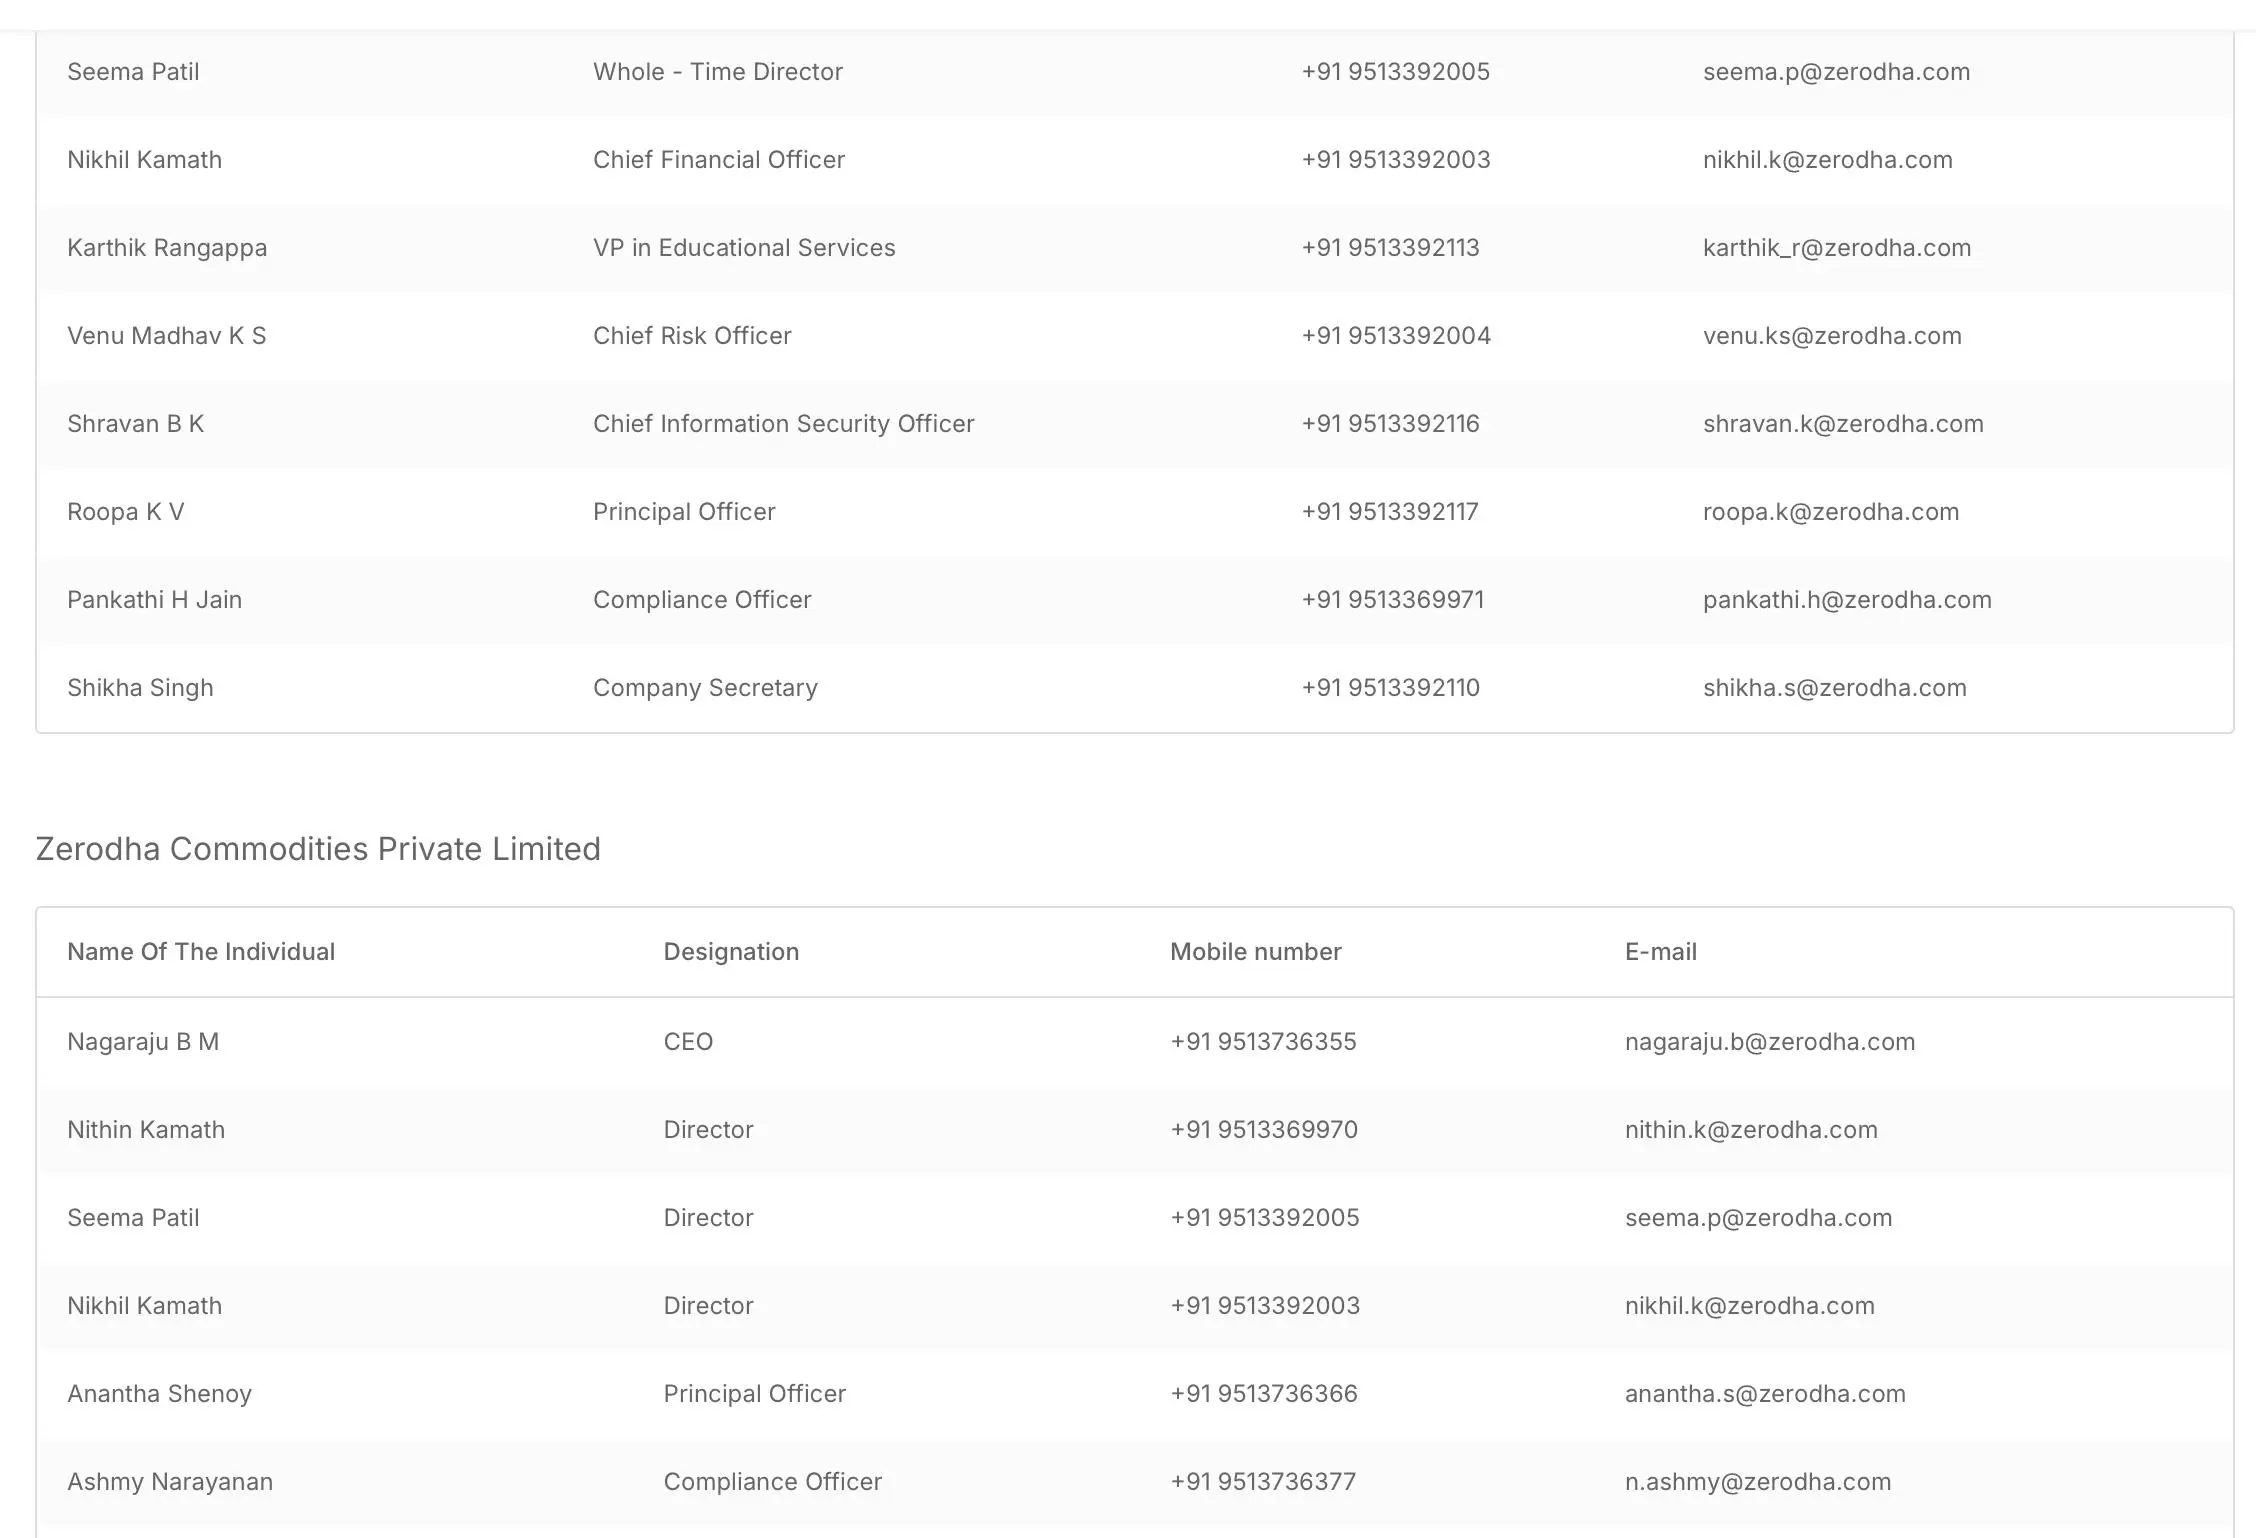Open the email venu.ks@zerodha.com

pyautogui.click(x=1833, y=336)
